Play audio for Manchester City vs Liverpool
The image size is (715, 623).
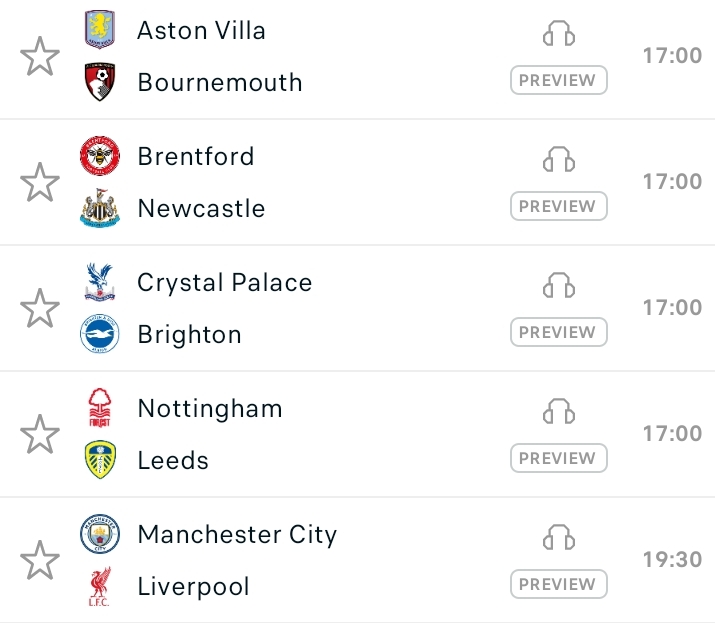pyautogui.click(x=559, y=538)
